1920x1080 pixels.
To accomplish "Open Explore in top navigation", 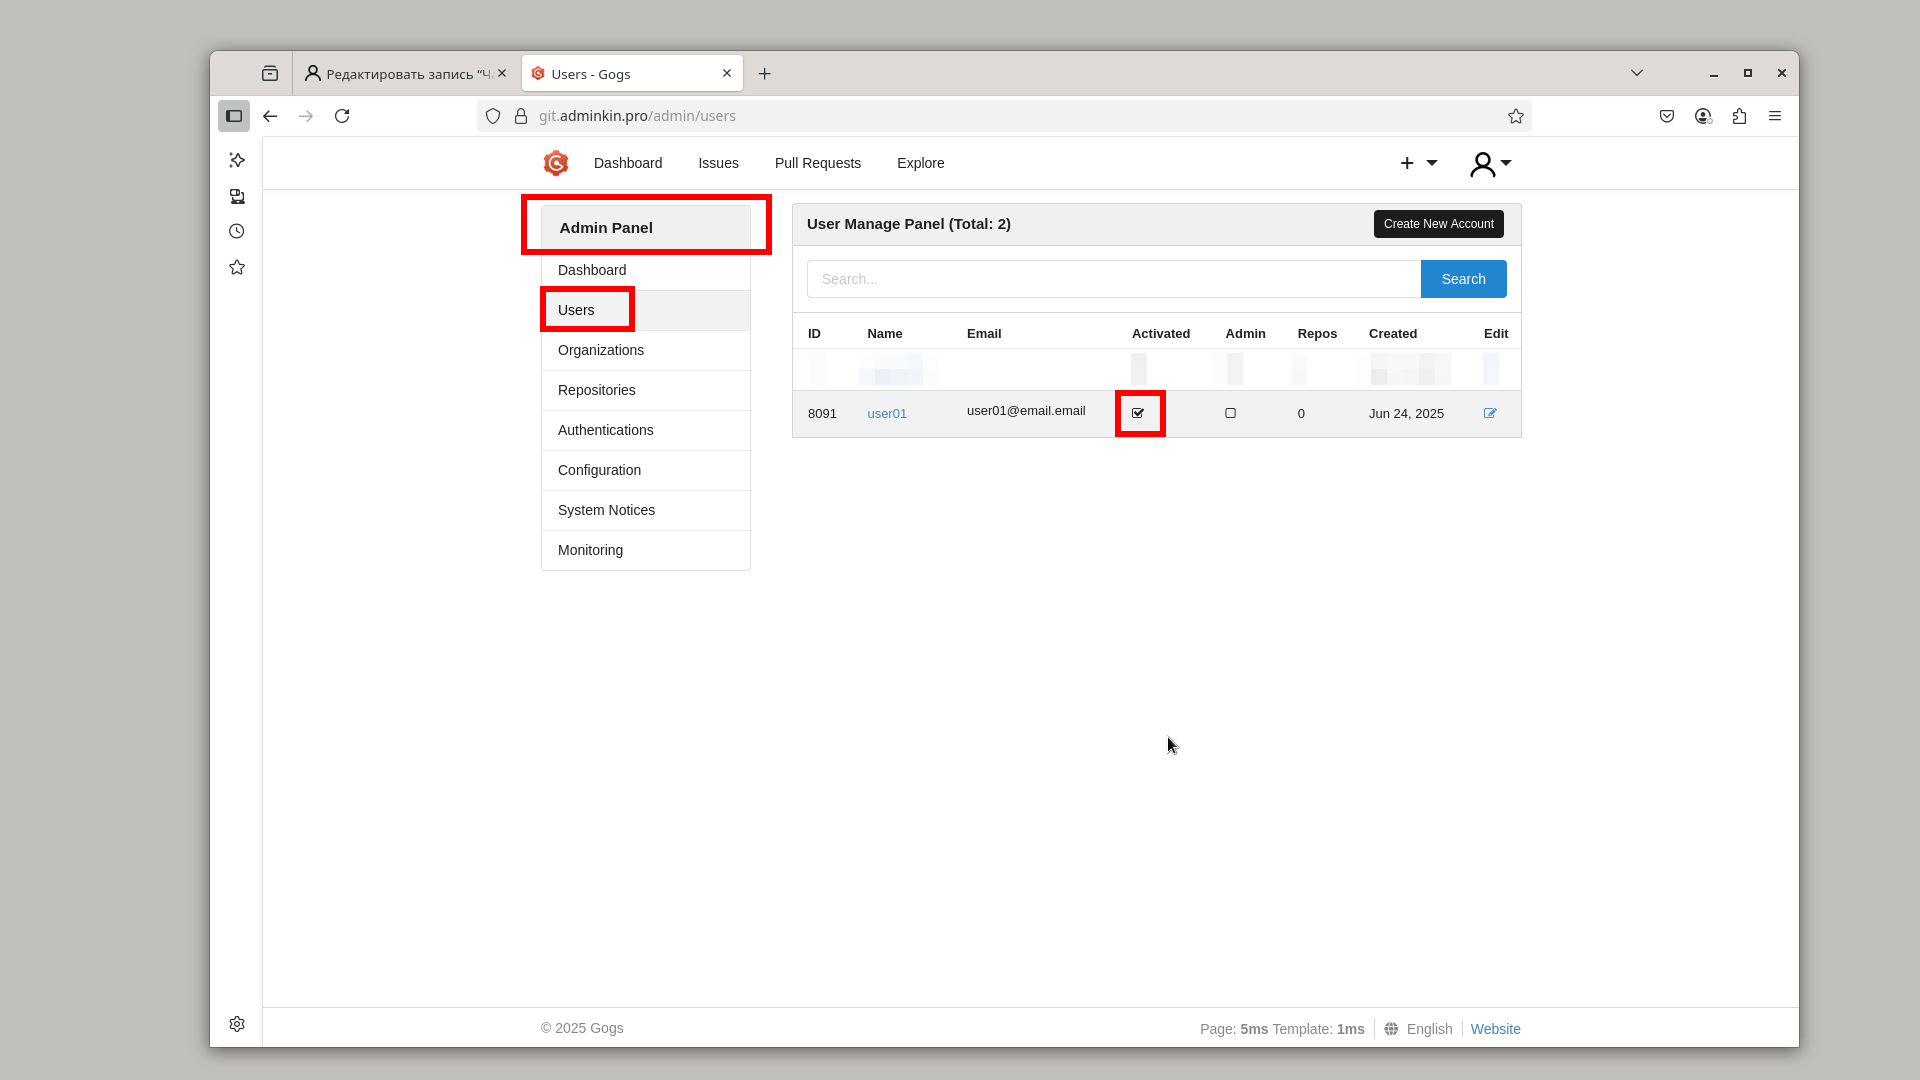I will click(921, 163).
